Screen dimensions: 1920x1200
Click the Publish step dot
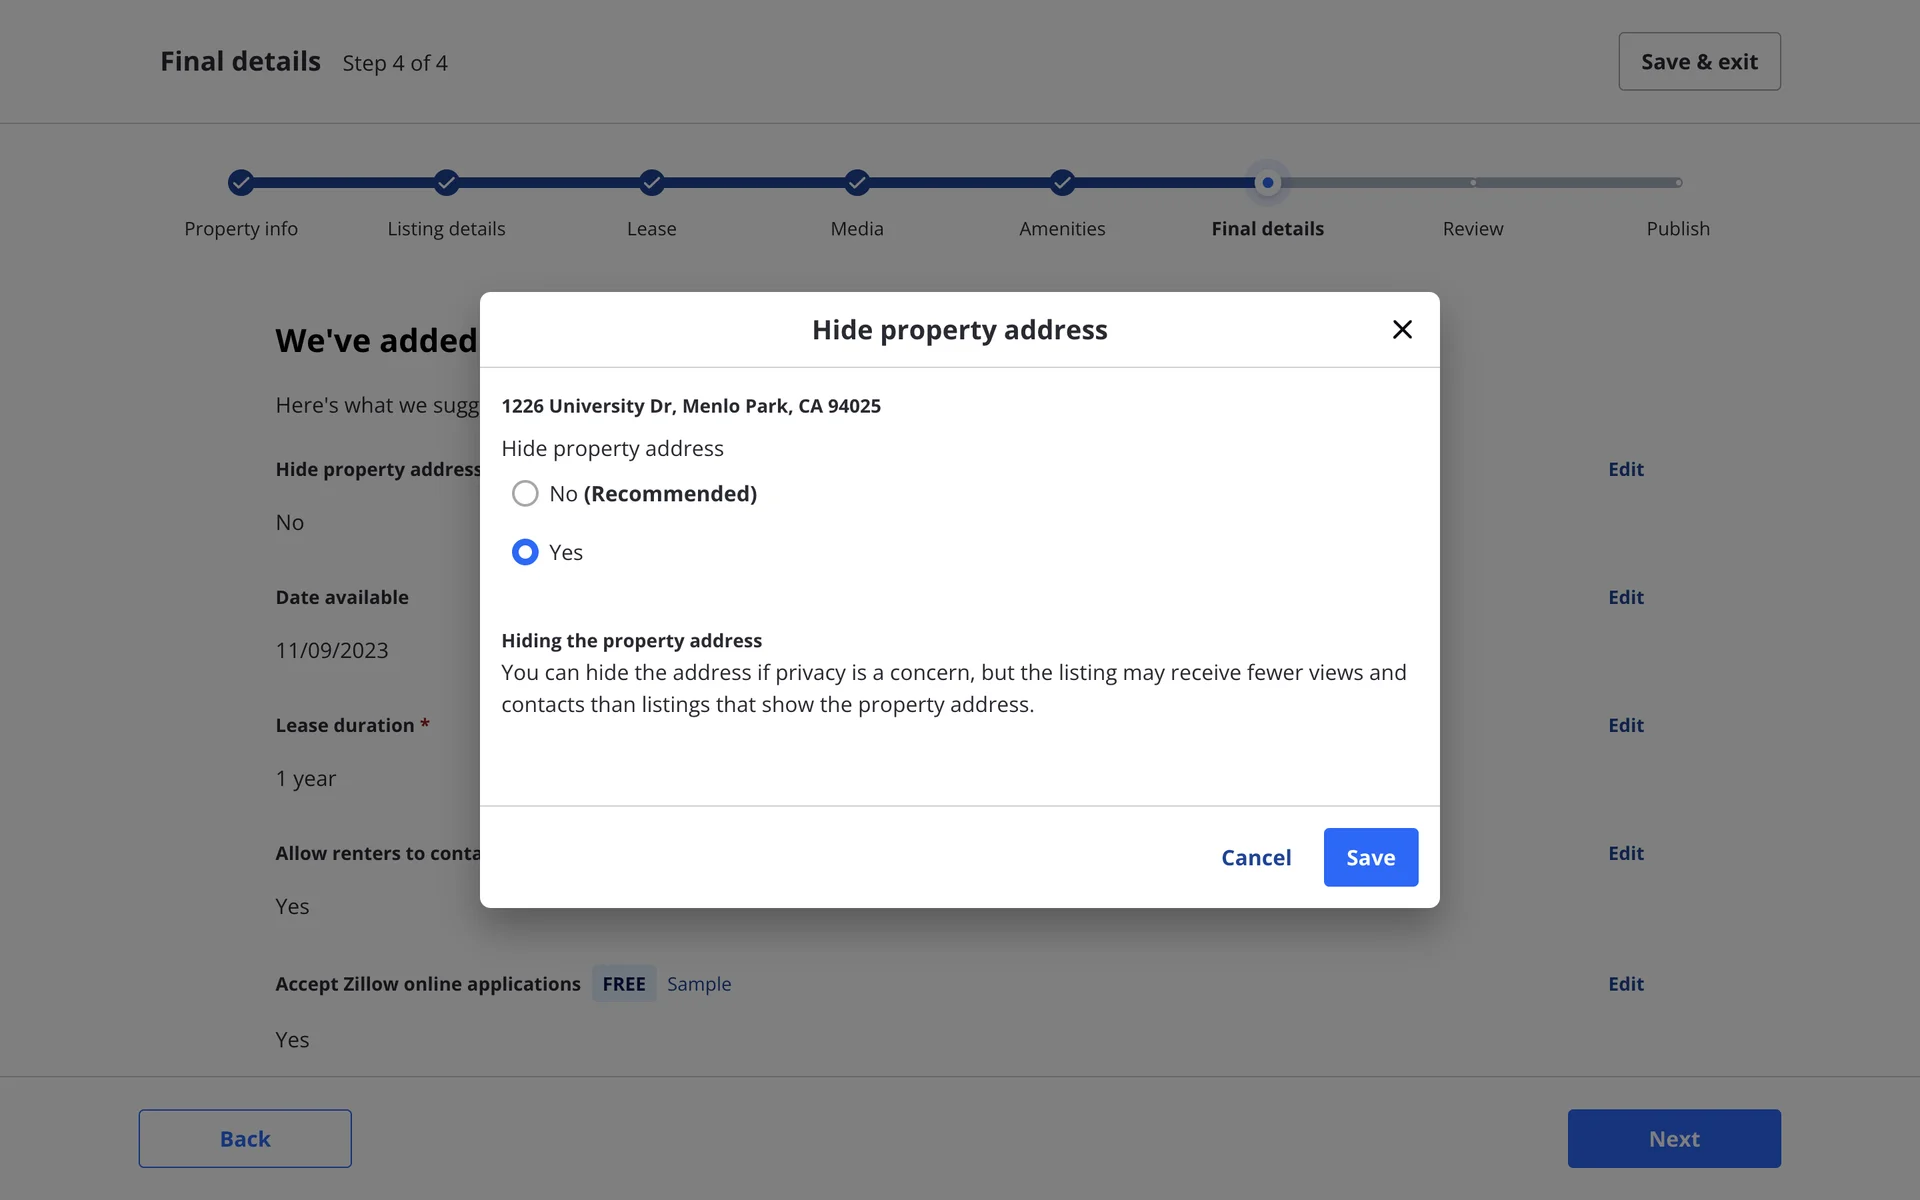point(1678,182)
